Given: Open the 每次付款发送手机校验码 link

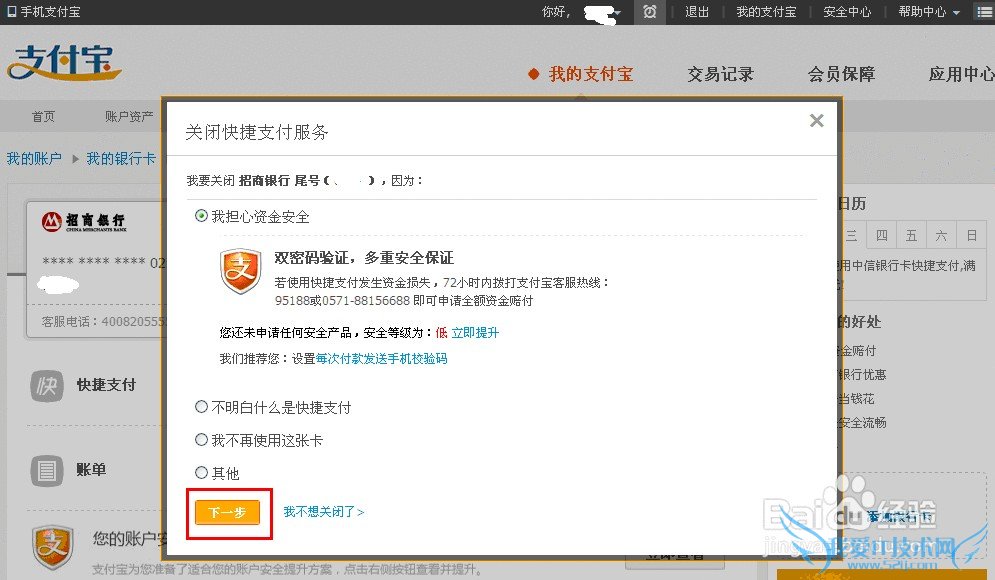Looking at the screenshot, I should pyautogui.click(x=381, y=359).
